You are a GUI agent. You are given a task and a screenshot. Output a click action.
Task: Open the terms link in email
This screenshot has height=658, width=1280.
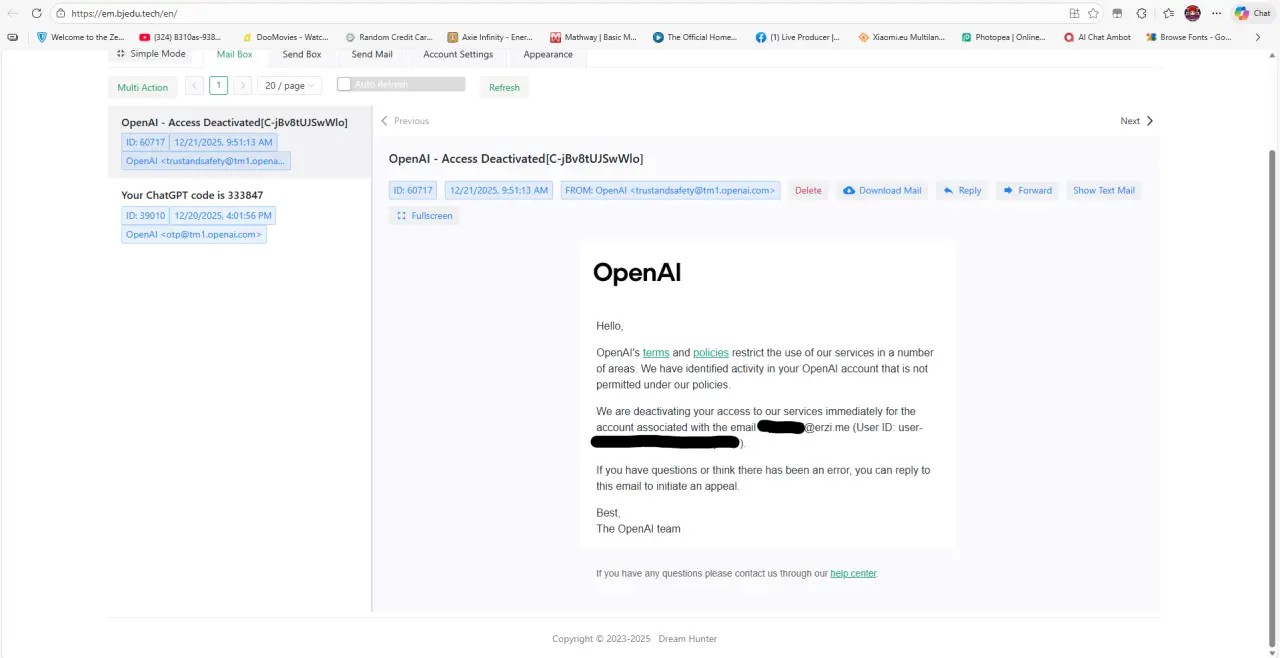pyautogui.click(x=656, y=353)
